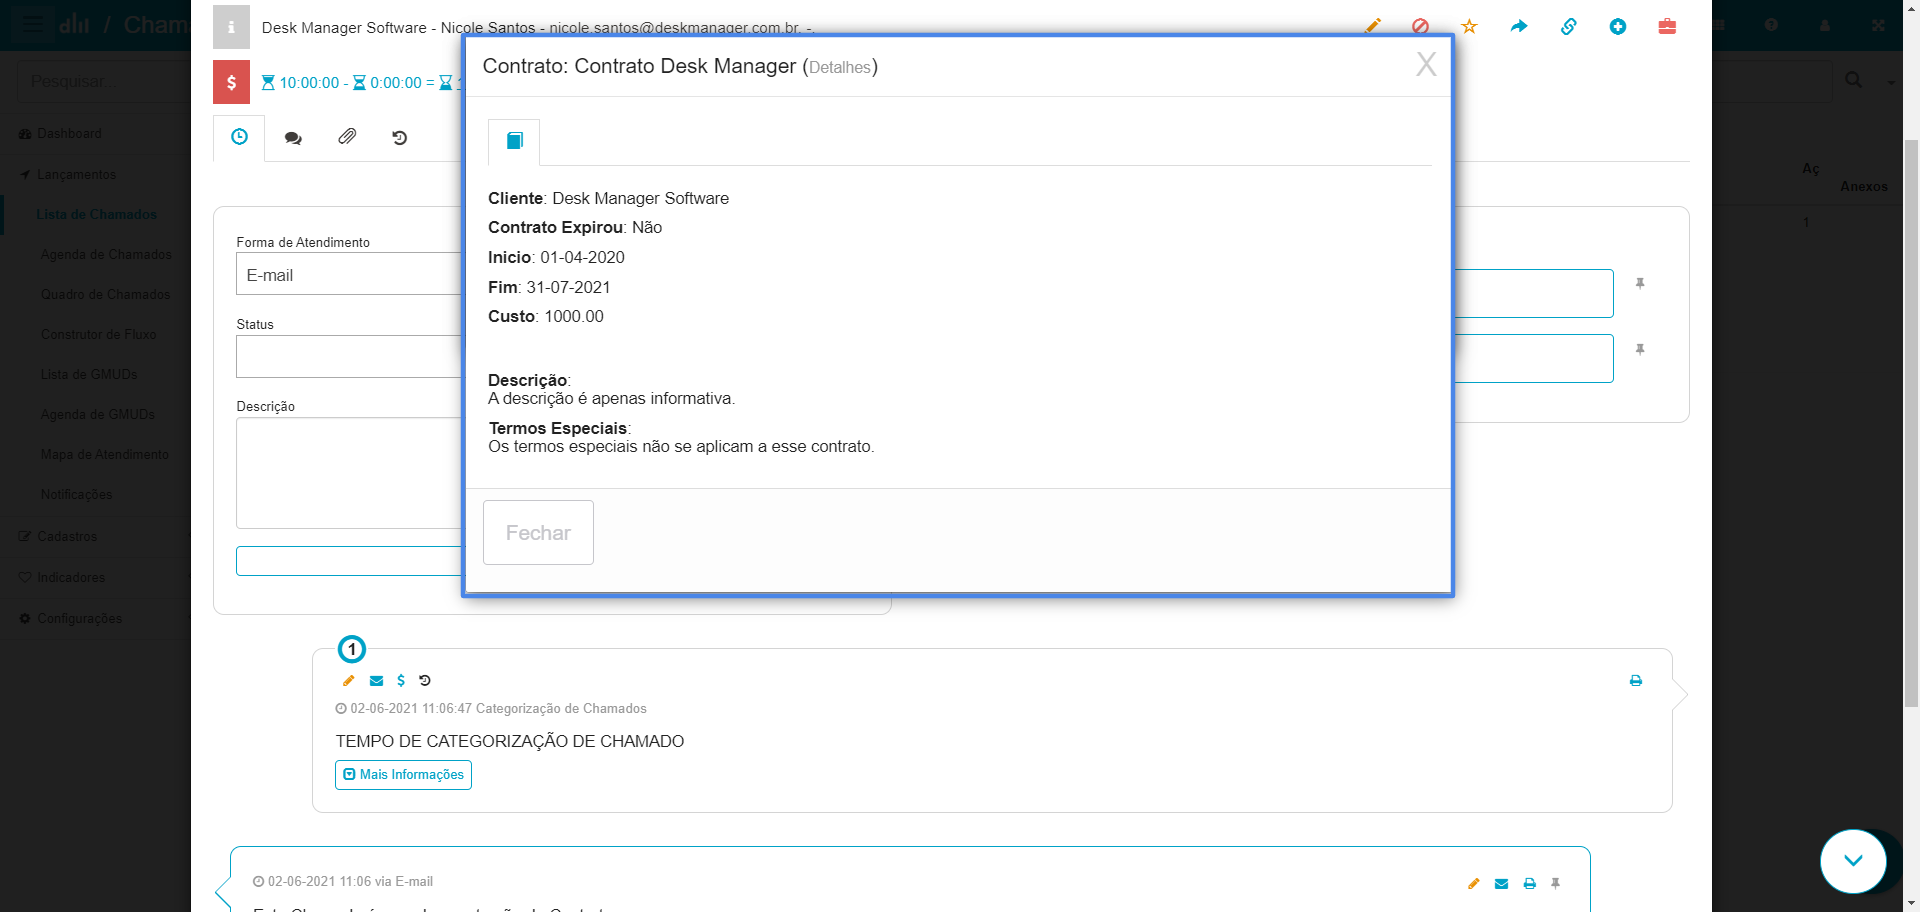Edit the via E-mail entry pencil icon
Screen dimensions: 1920x912
tap(1473, 884)
